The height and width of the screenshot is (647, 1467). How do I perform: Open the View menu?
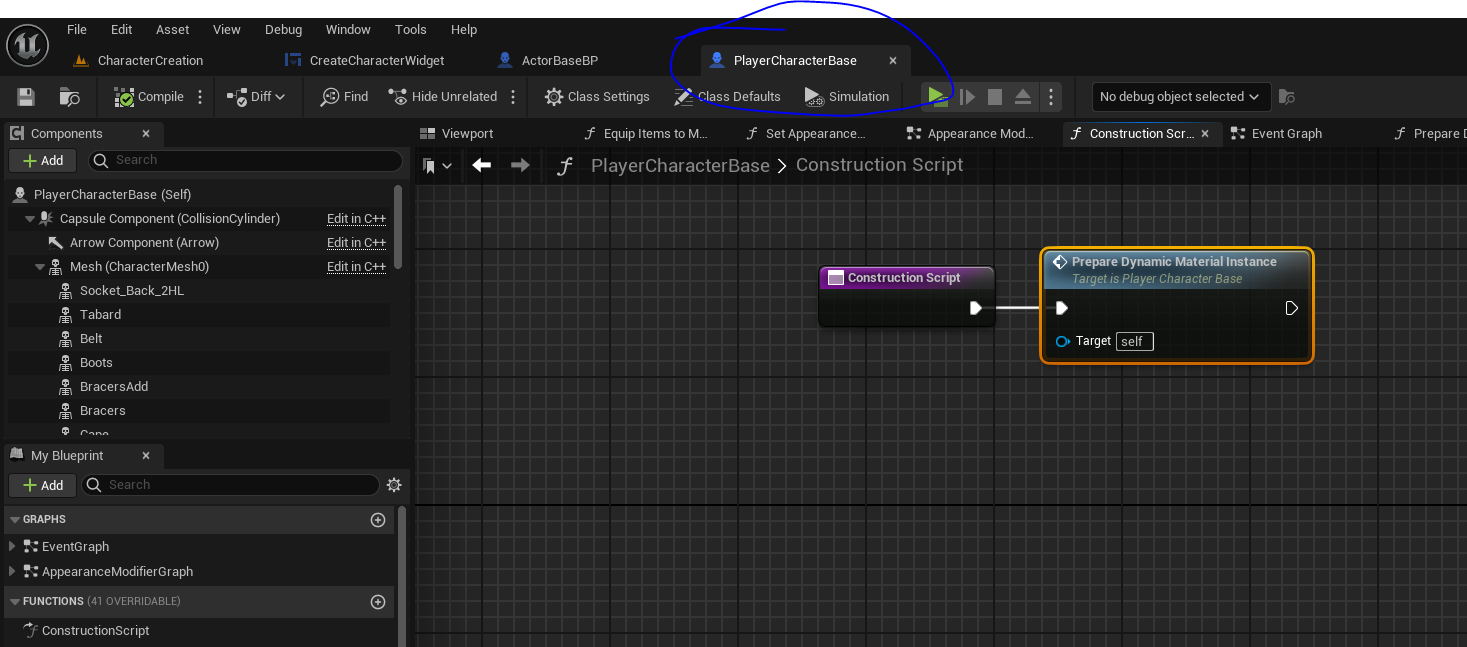click(227, 30)
